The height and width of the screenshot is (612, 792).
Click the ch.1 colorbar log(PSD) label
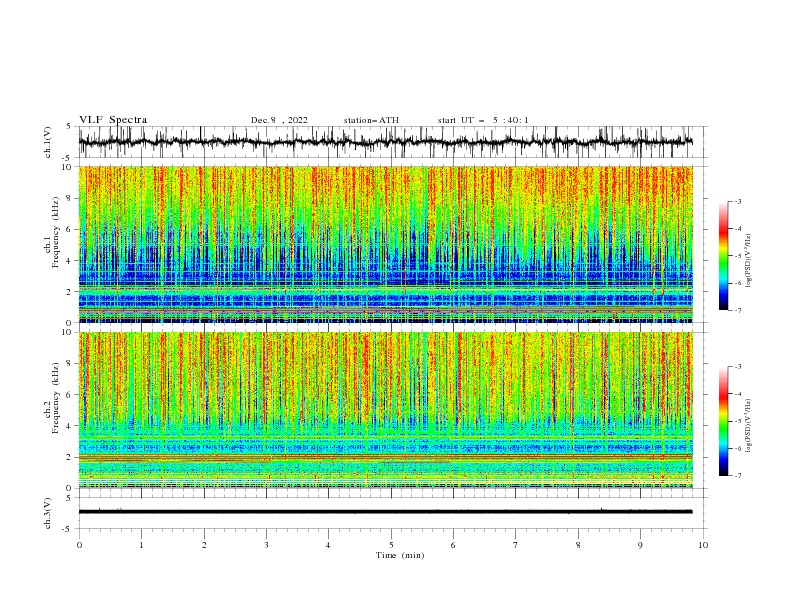pos(748,261)
